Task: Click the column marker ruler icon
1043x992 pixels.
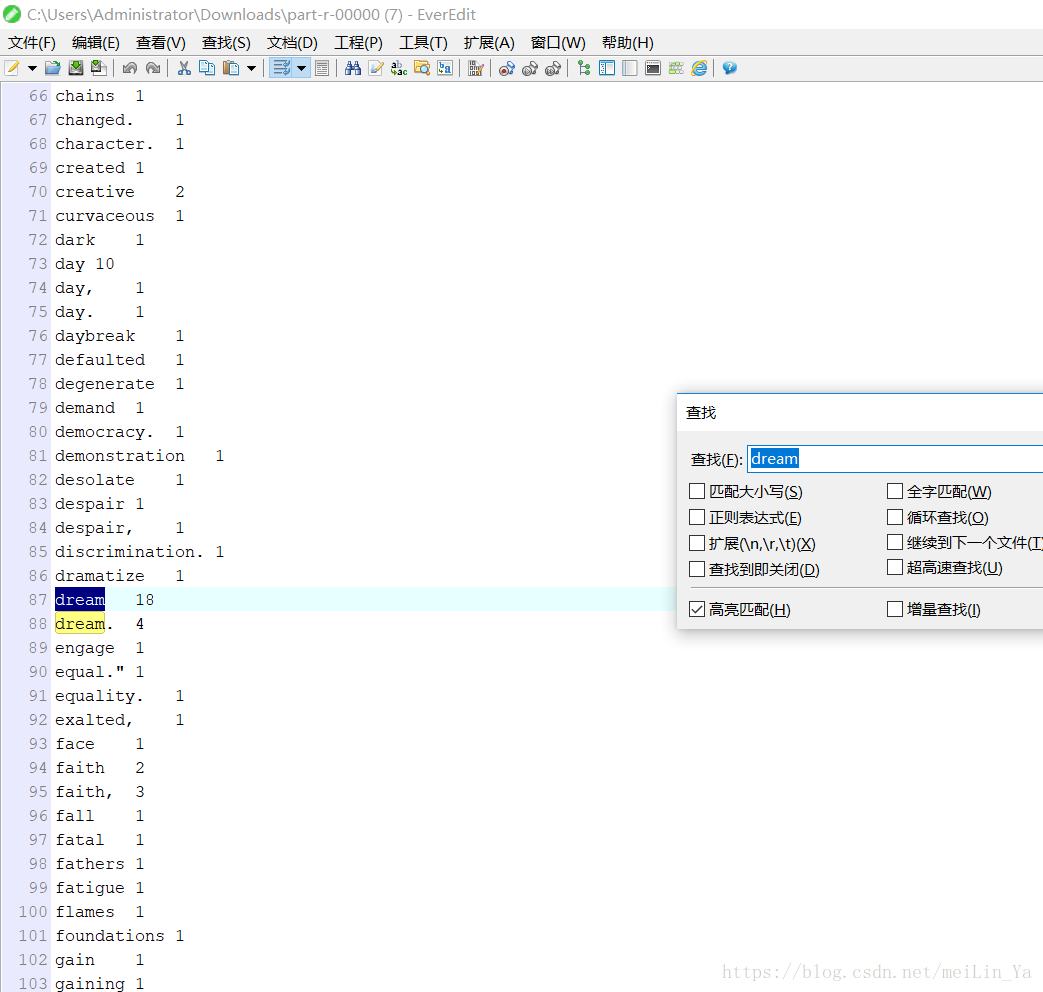Action: [x=476, y=68]
